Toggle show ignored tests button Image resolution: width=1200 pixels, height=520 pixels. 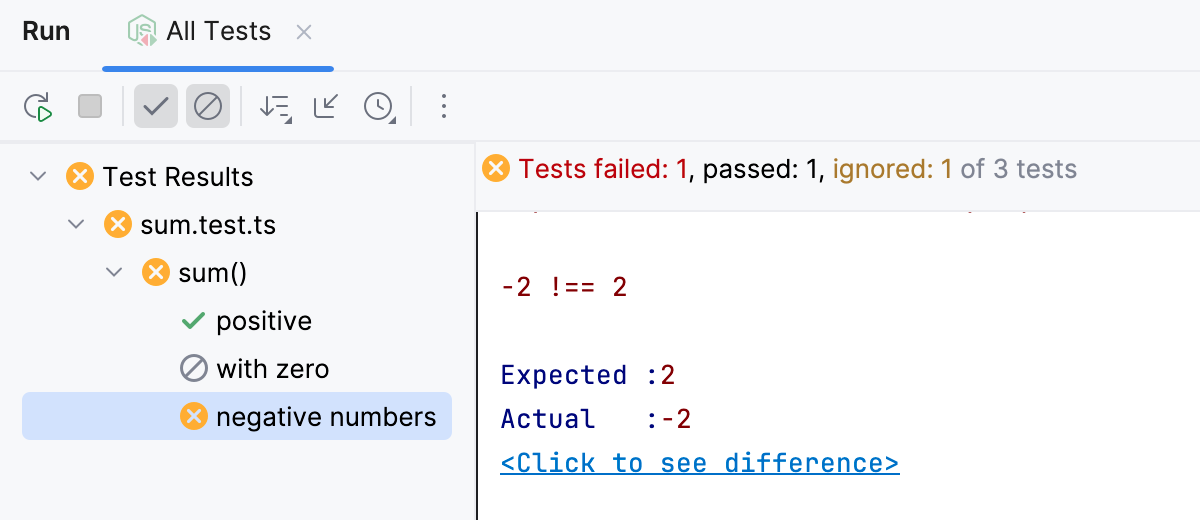pos(208,106)
